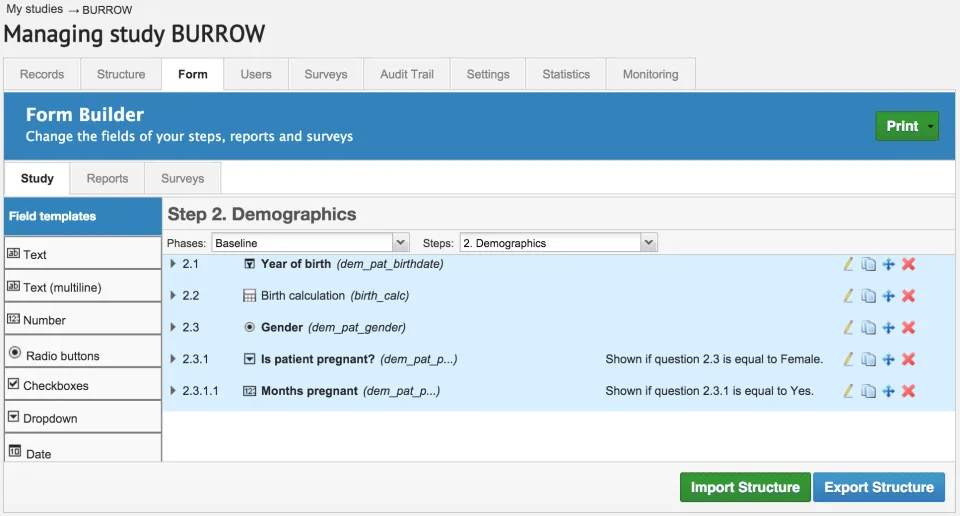Image resolution: width=960 pixels, height=516 pixels.
Task: Choose the Text (multiline) field template
Action: [83, 286]
